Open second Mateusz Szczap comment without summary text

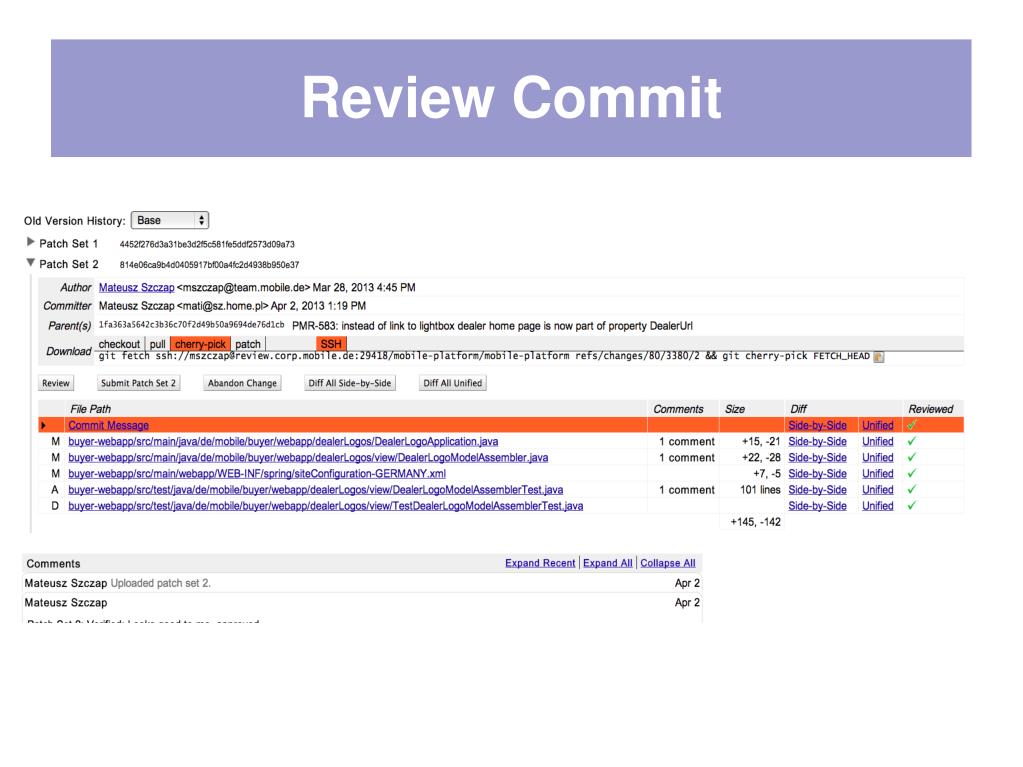[x=362, y=603]
